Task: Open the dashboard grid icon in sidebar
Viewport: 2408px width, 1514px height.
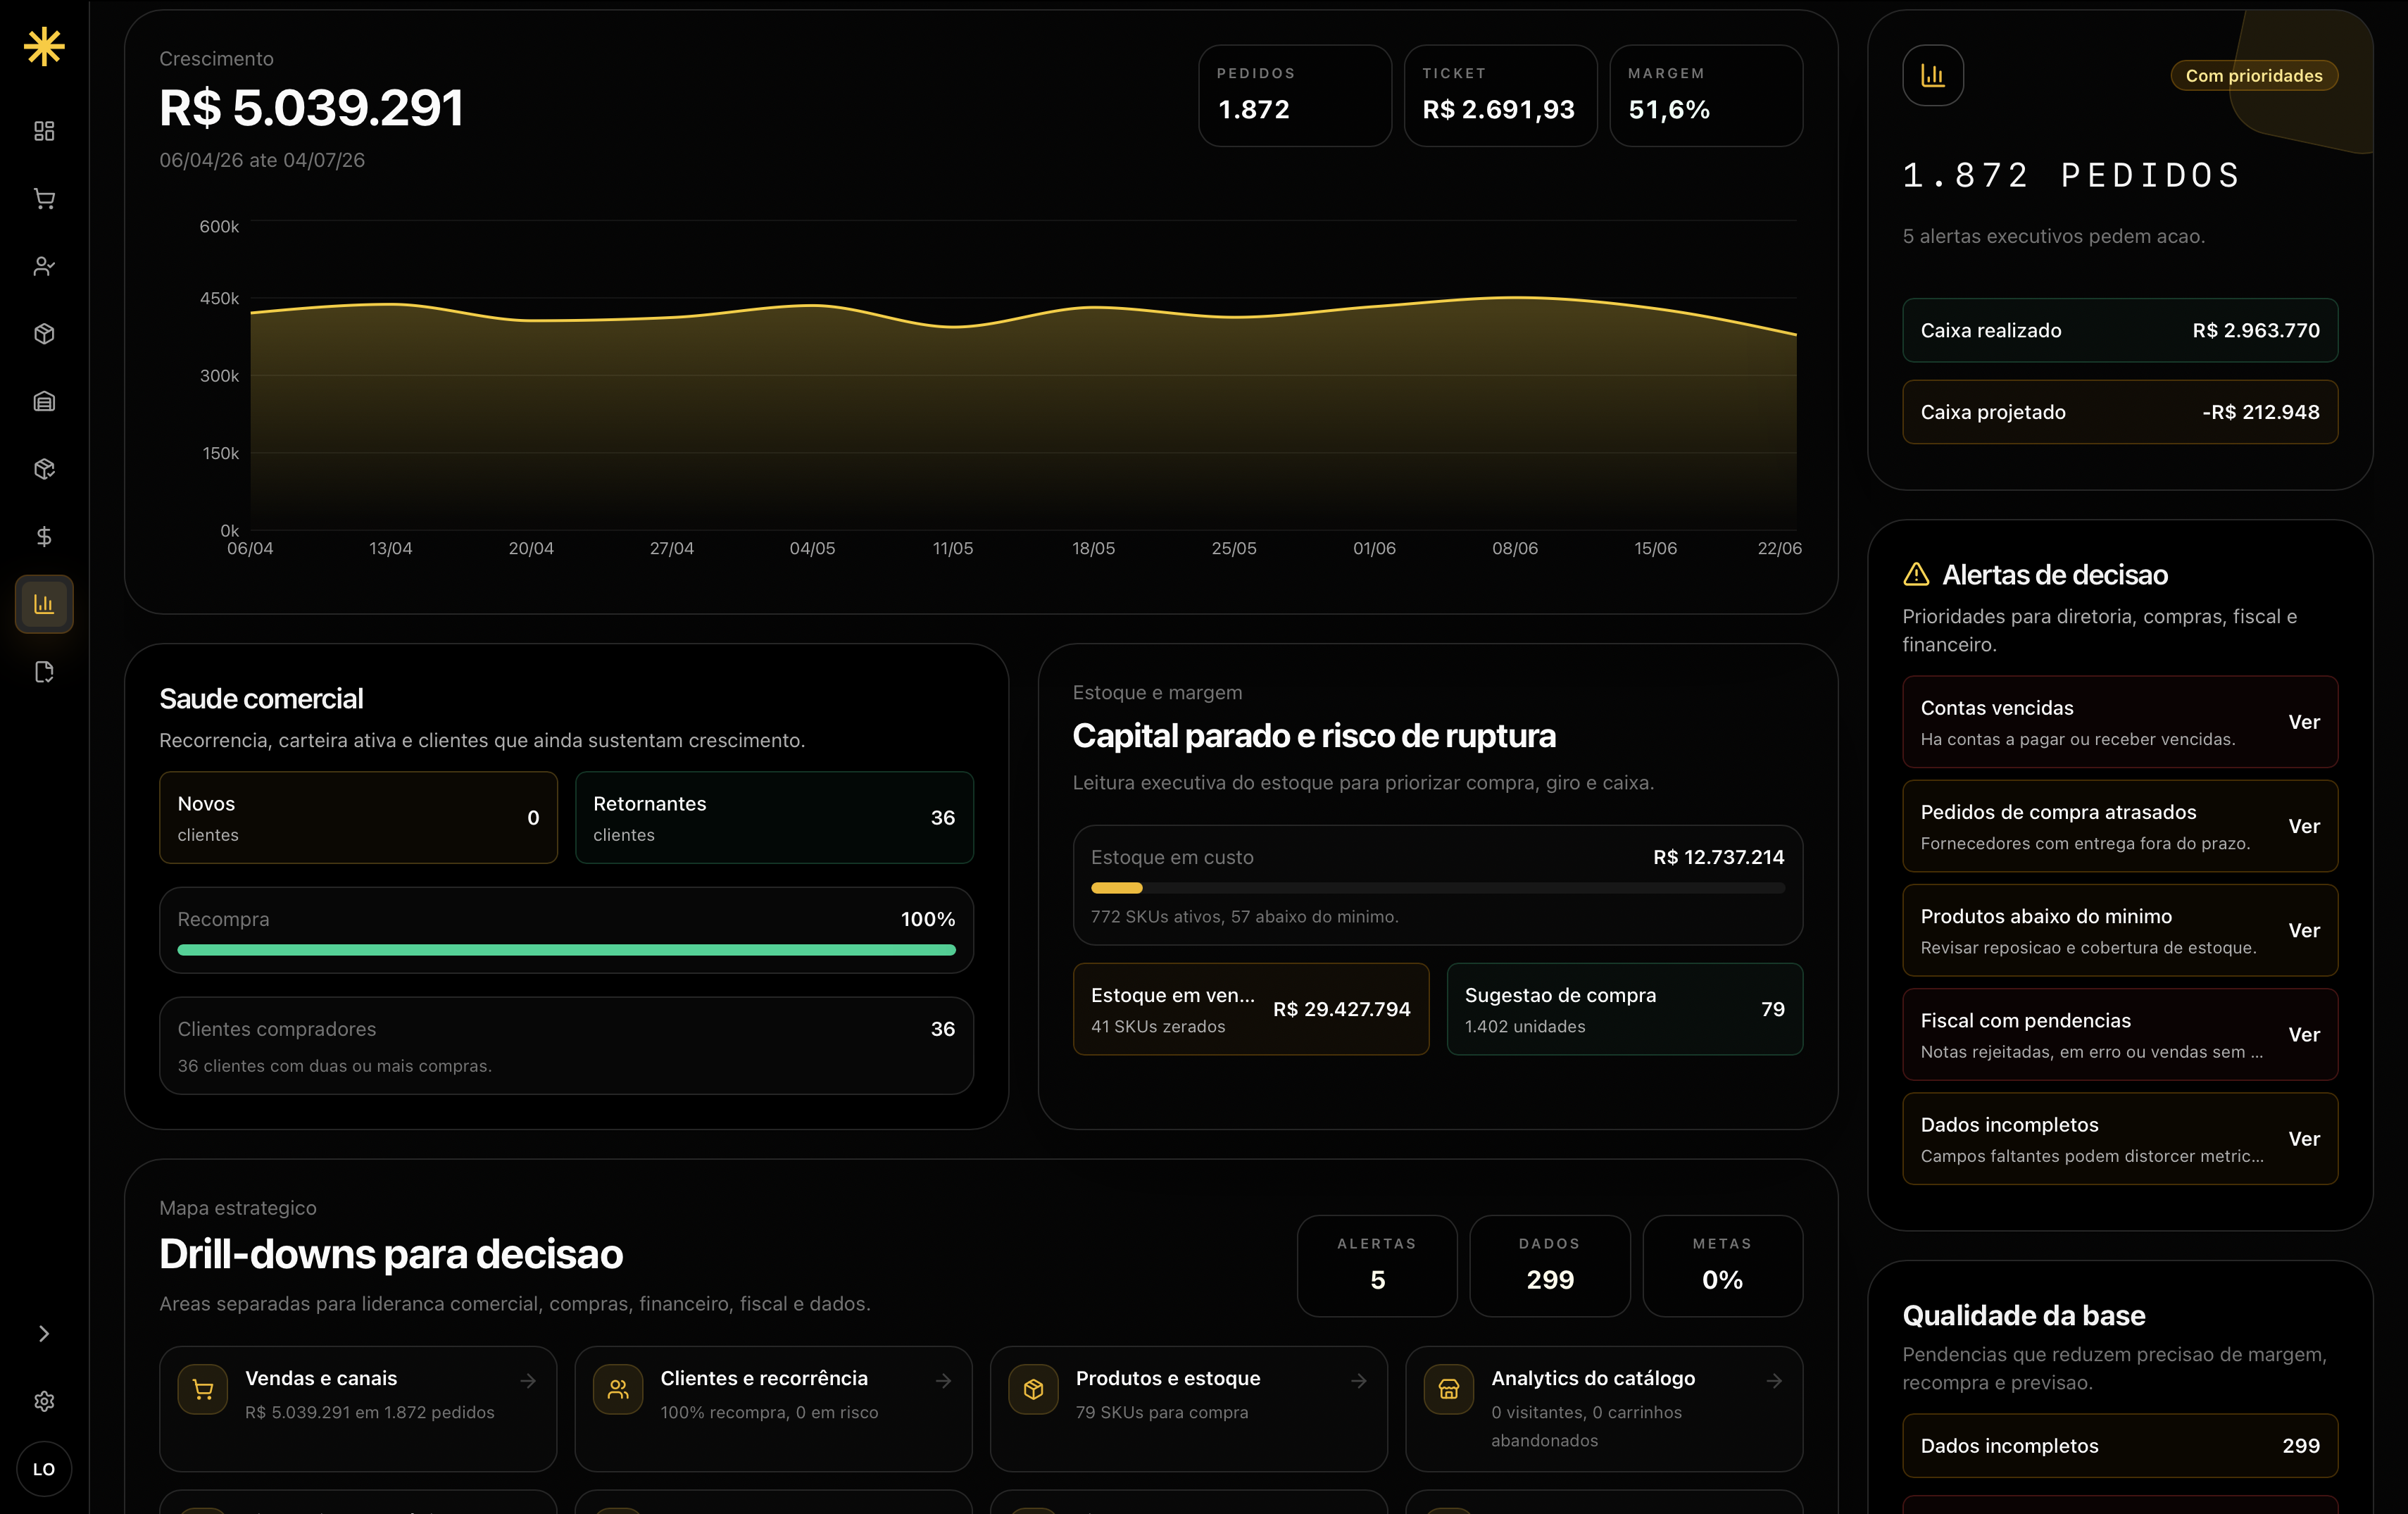Action: point(44,131)
